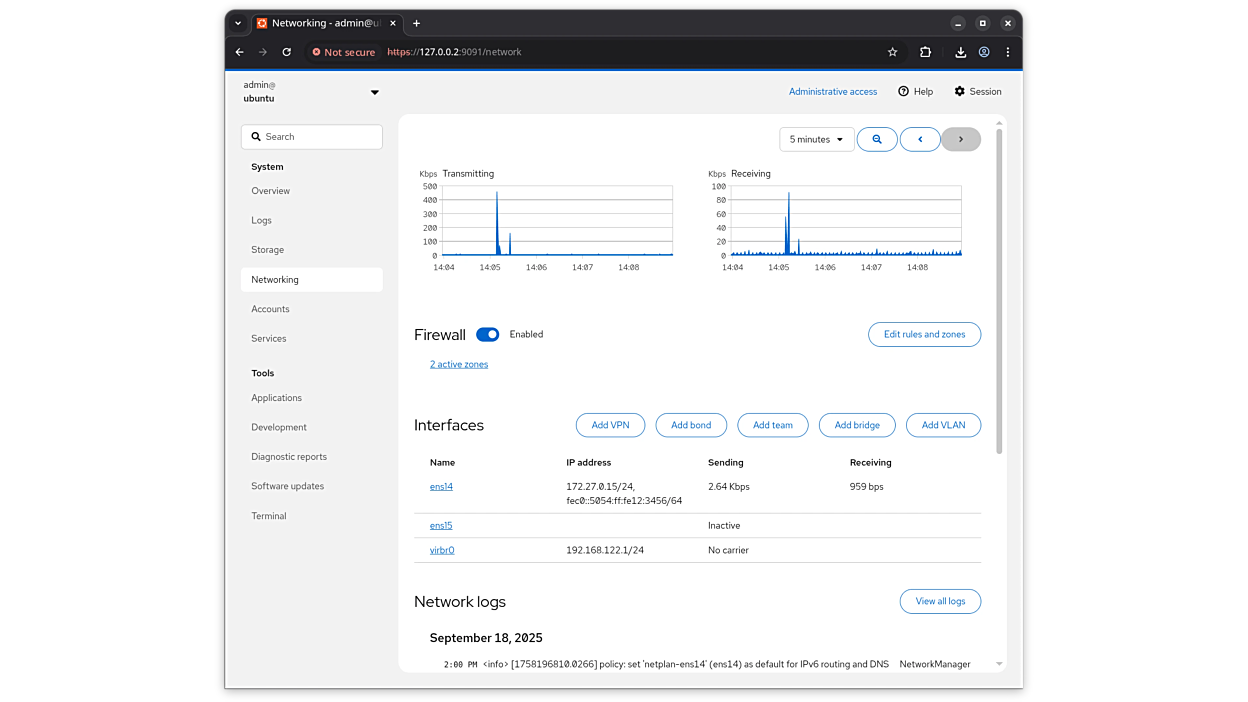This screenshot has height=702, width=1248.
Task: Open the browser extensions puzzle icon
Action: click(x=925, y=52)
